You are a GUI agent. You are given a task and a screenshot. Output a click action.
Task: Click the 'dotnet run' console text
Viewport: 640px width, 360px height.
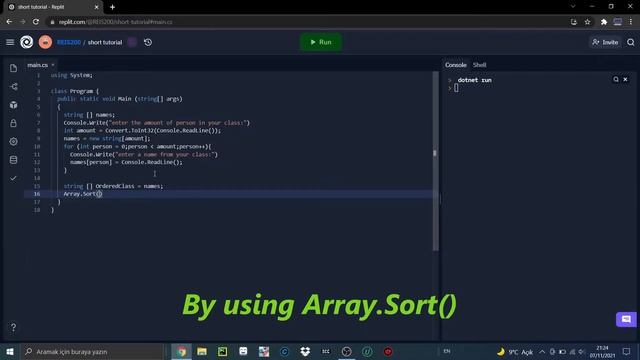474,80
